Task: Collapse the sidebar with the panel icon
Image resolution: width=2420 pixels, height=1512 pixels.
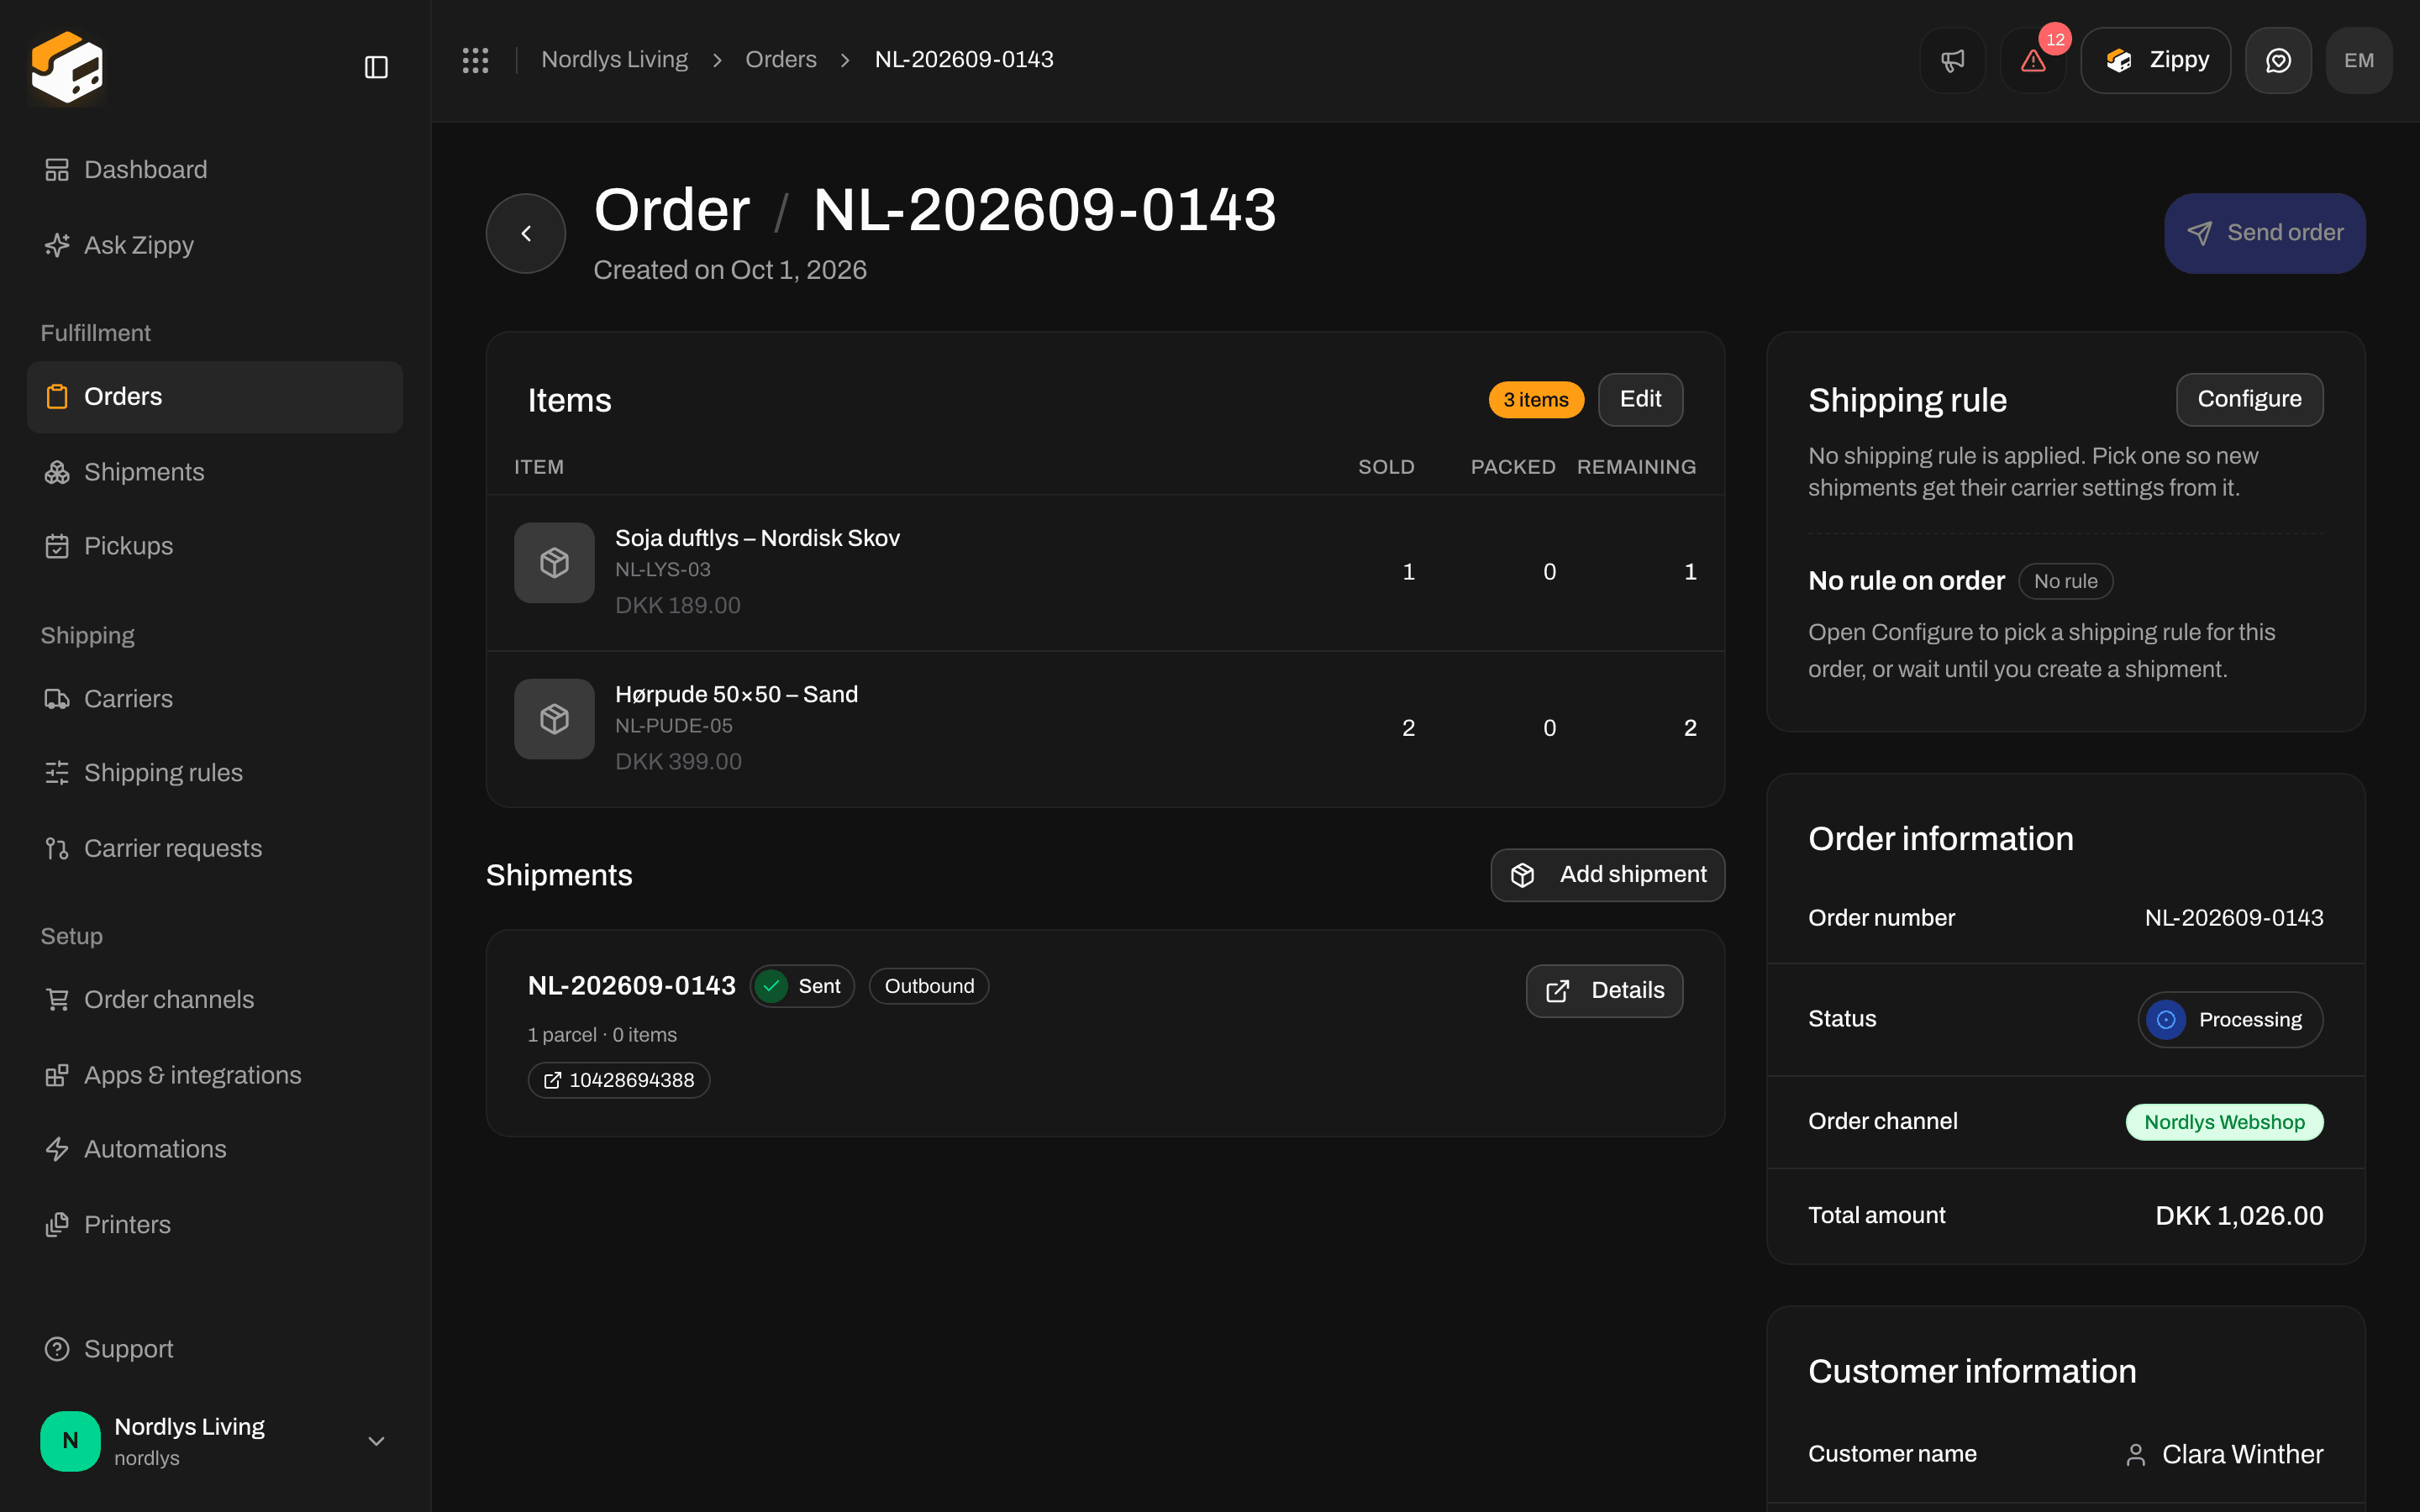Action: 376,67
